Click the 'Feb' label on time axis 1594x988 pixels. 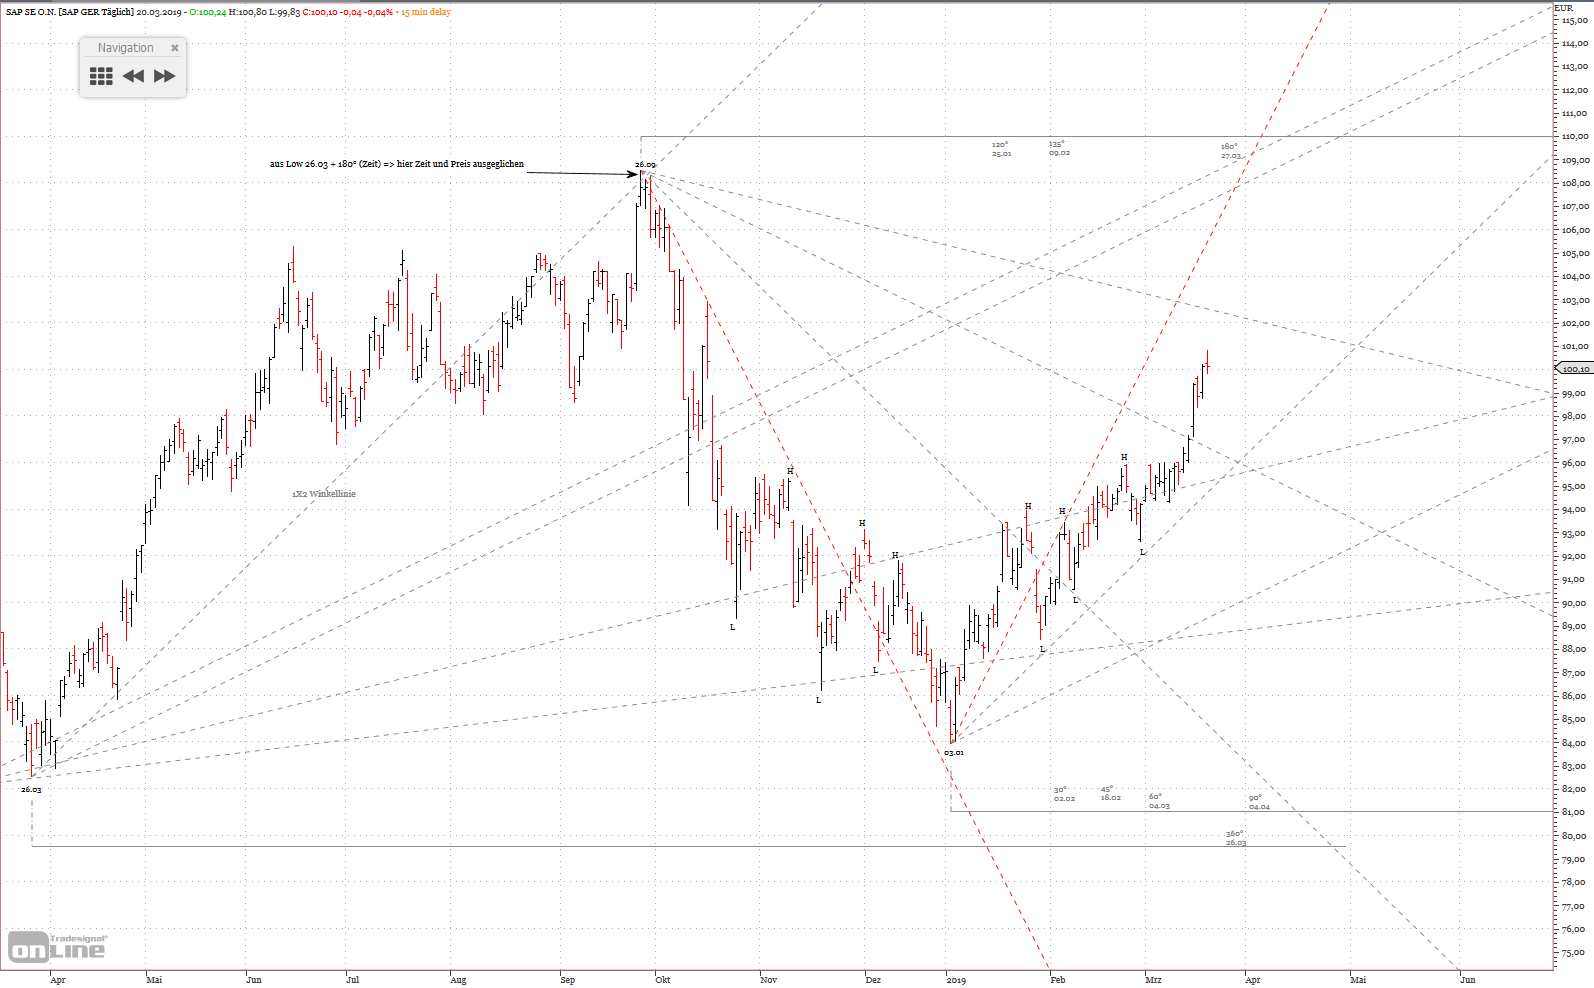click(1057, 980)
